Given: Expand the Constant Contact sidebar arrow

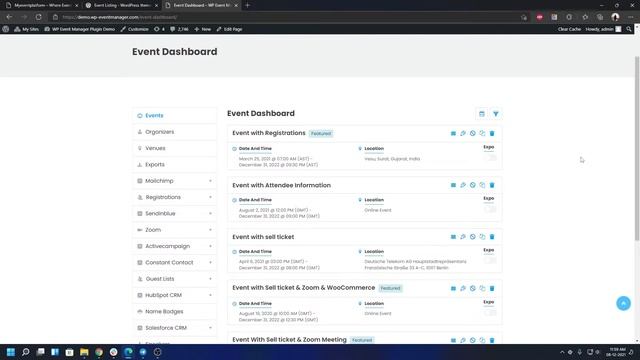Looking at the screenshot, I should click(210, 262).
